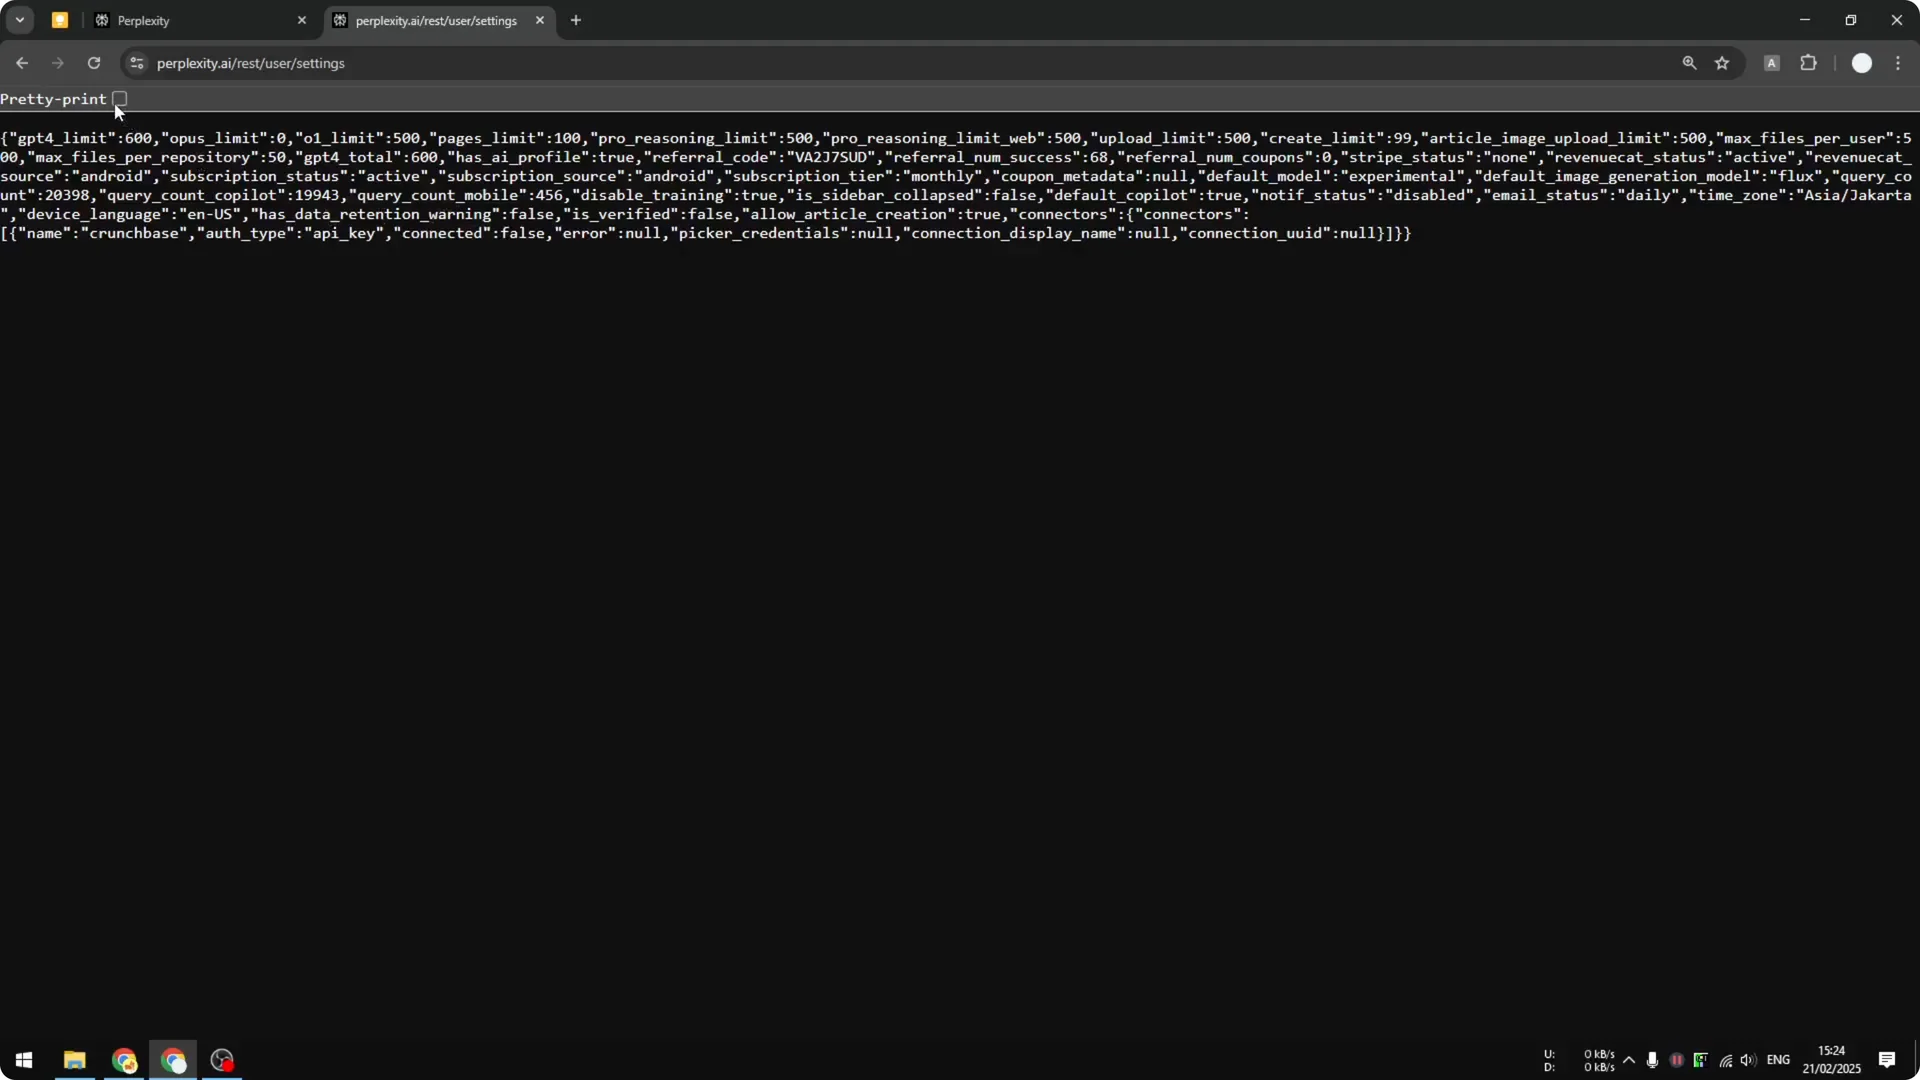Expand hidden system tray icons
Image resolution: width=1920 pixels, height=1080 pixels.
1631,1062
